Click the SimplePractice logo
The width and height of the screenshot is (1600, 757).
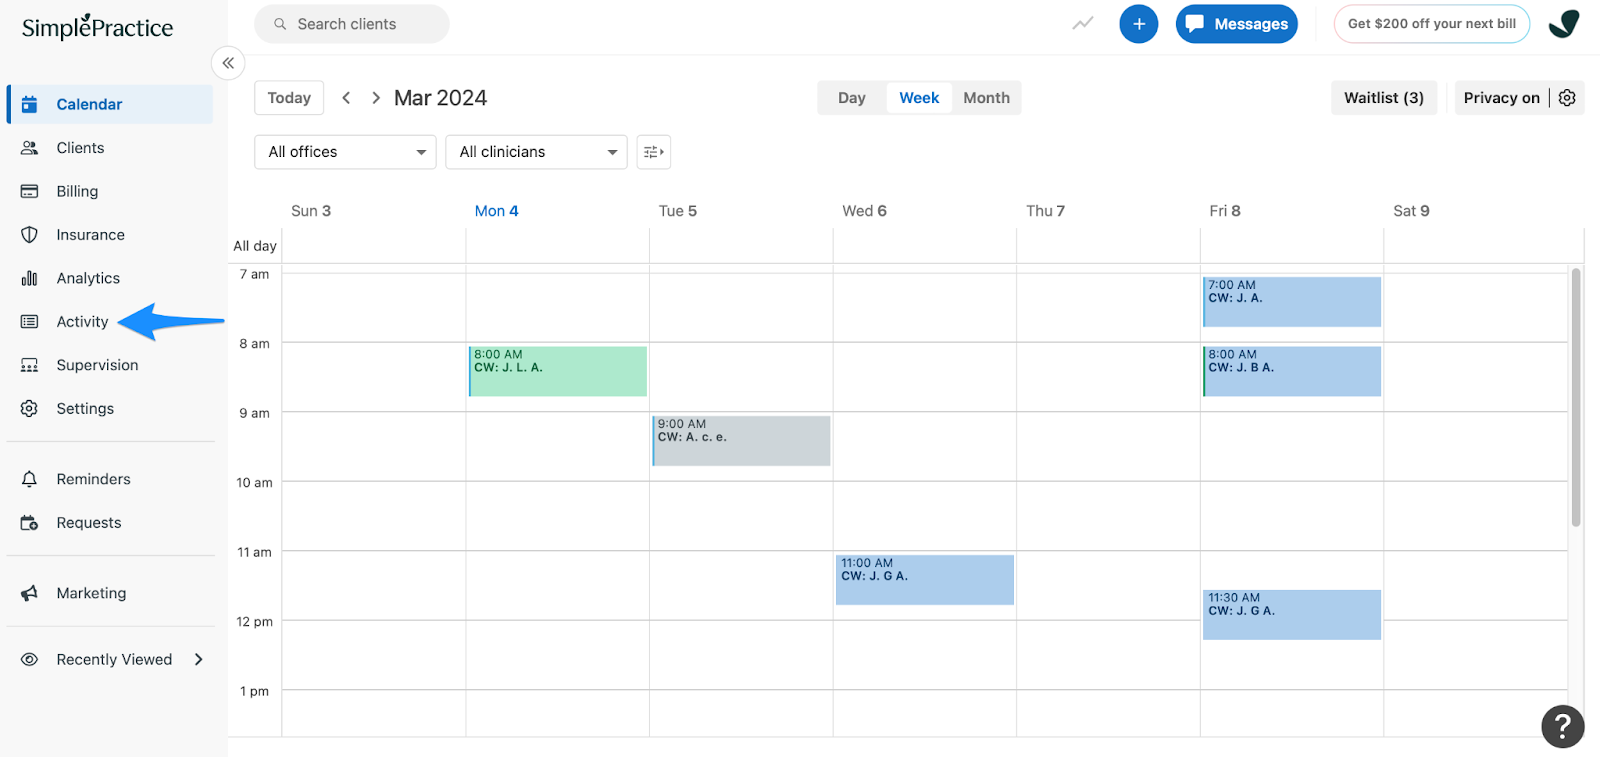[98, 27]
